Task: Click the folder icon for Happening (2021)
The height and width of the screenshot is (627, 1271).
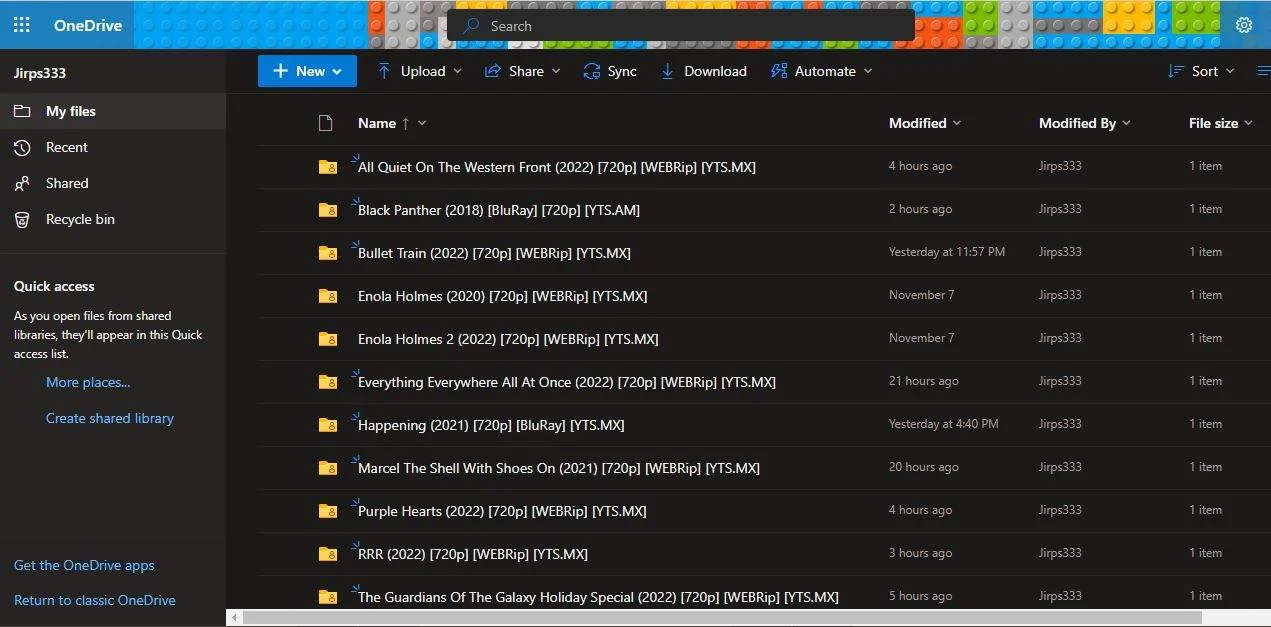Action: click(x=327, y=425)
